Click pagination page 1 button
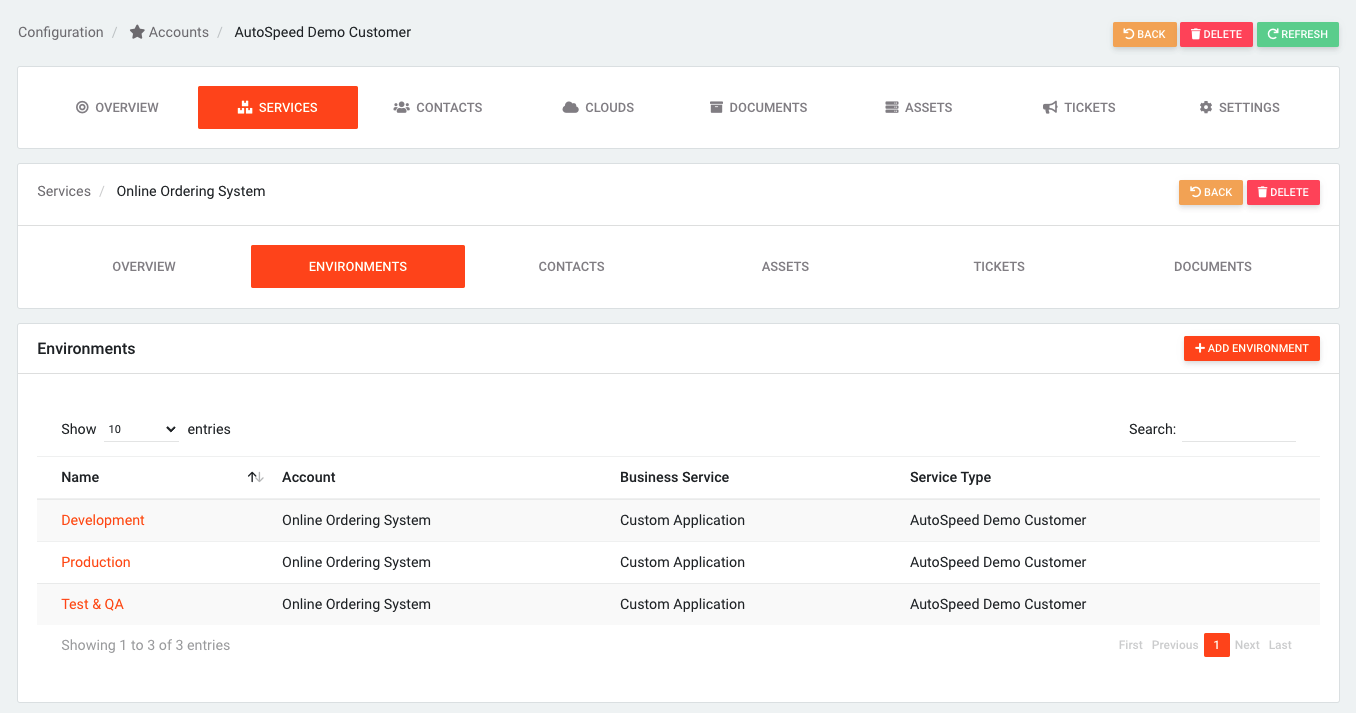The width and height of the screenshot is (1356, 713). (x=1216, y=645)
